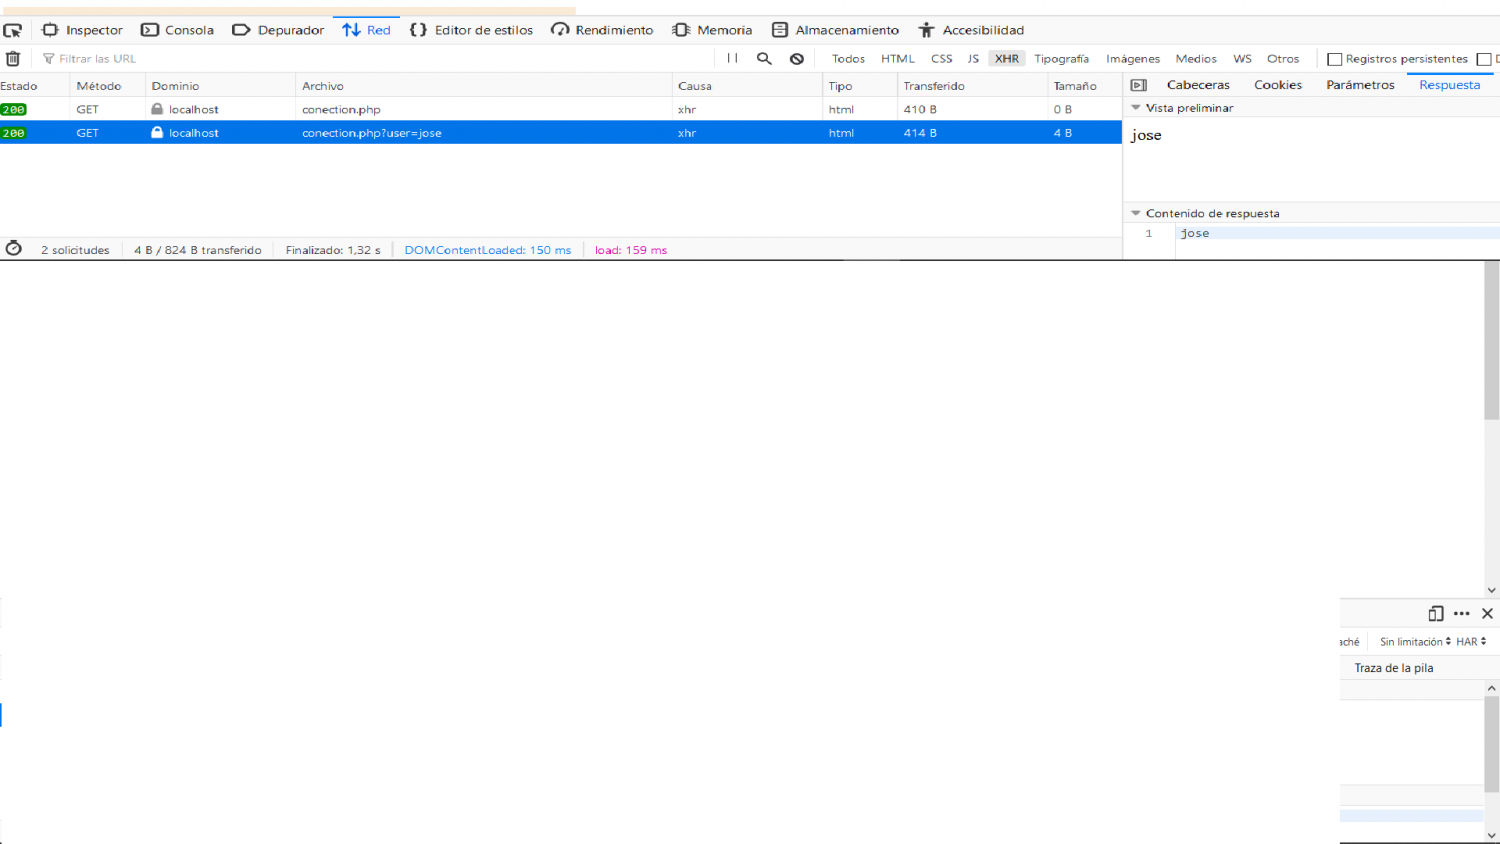Viewport: 1500px width, 844px height.
Task: Open request blocking icon
Action: pyautogui.click(x=797, y=59)
